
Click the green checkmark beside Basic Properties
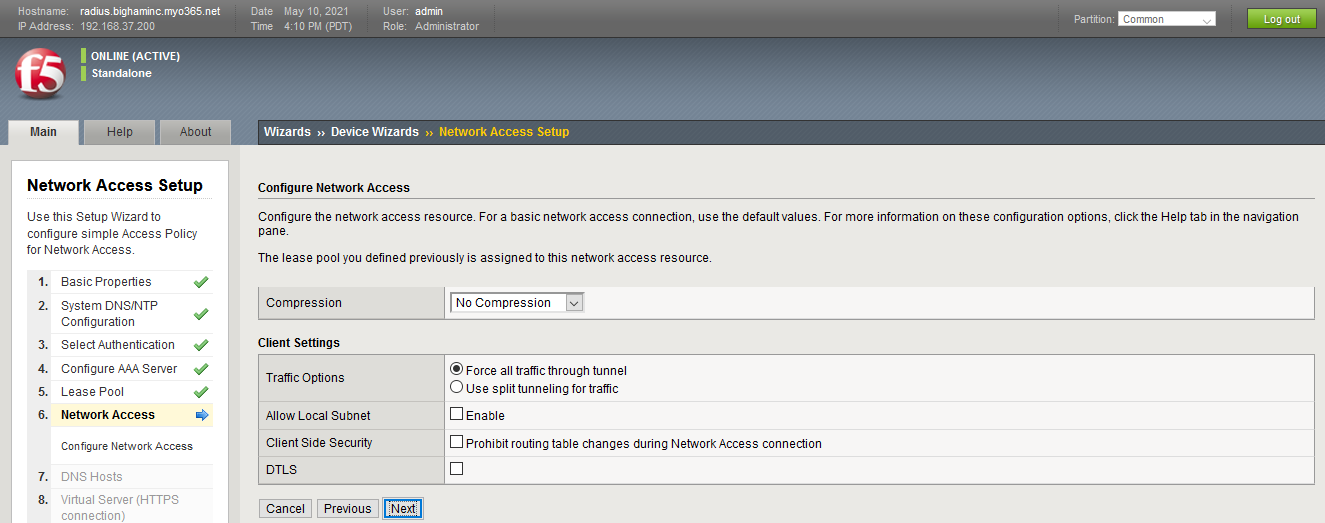(x=201, y=282)
